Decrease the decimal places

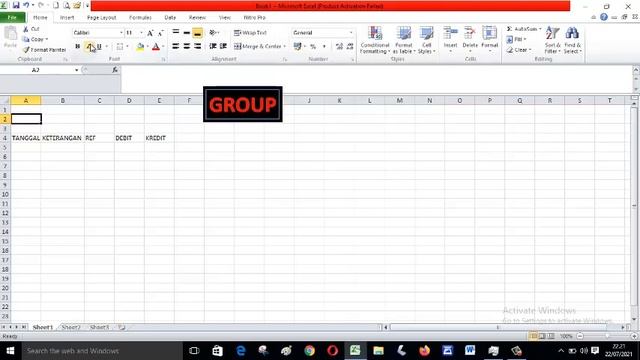pyautogui.click(x=350, y=47)
